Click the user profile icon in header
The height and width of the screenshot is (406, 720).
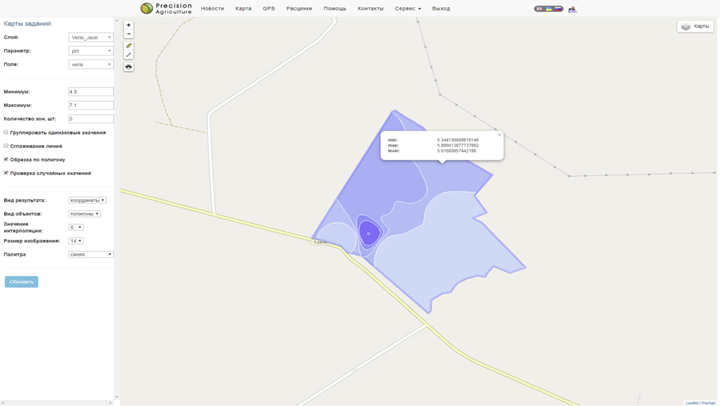(573, 9)
